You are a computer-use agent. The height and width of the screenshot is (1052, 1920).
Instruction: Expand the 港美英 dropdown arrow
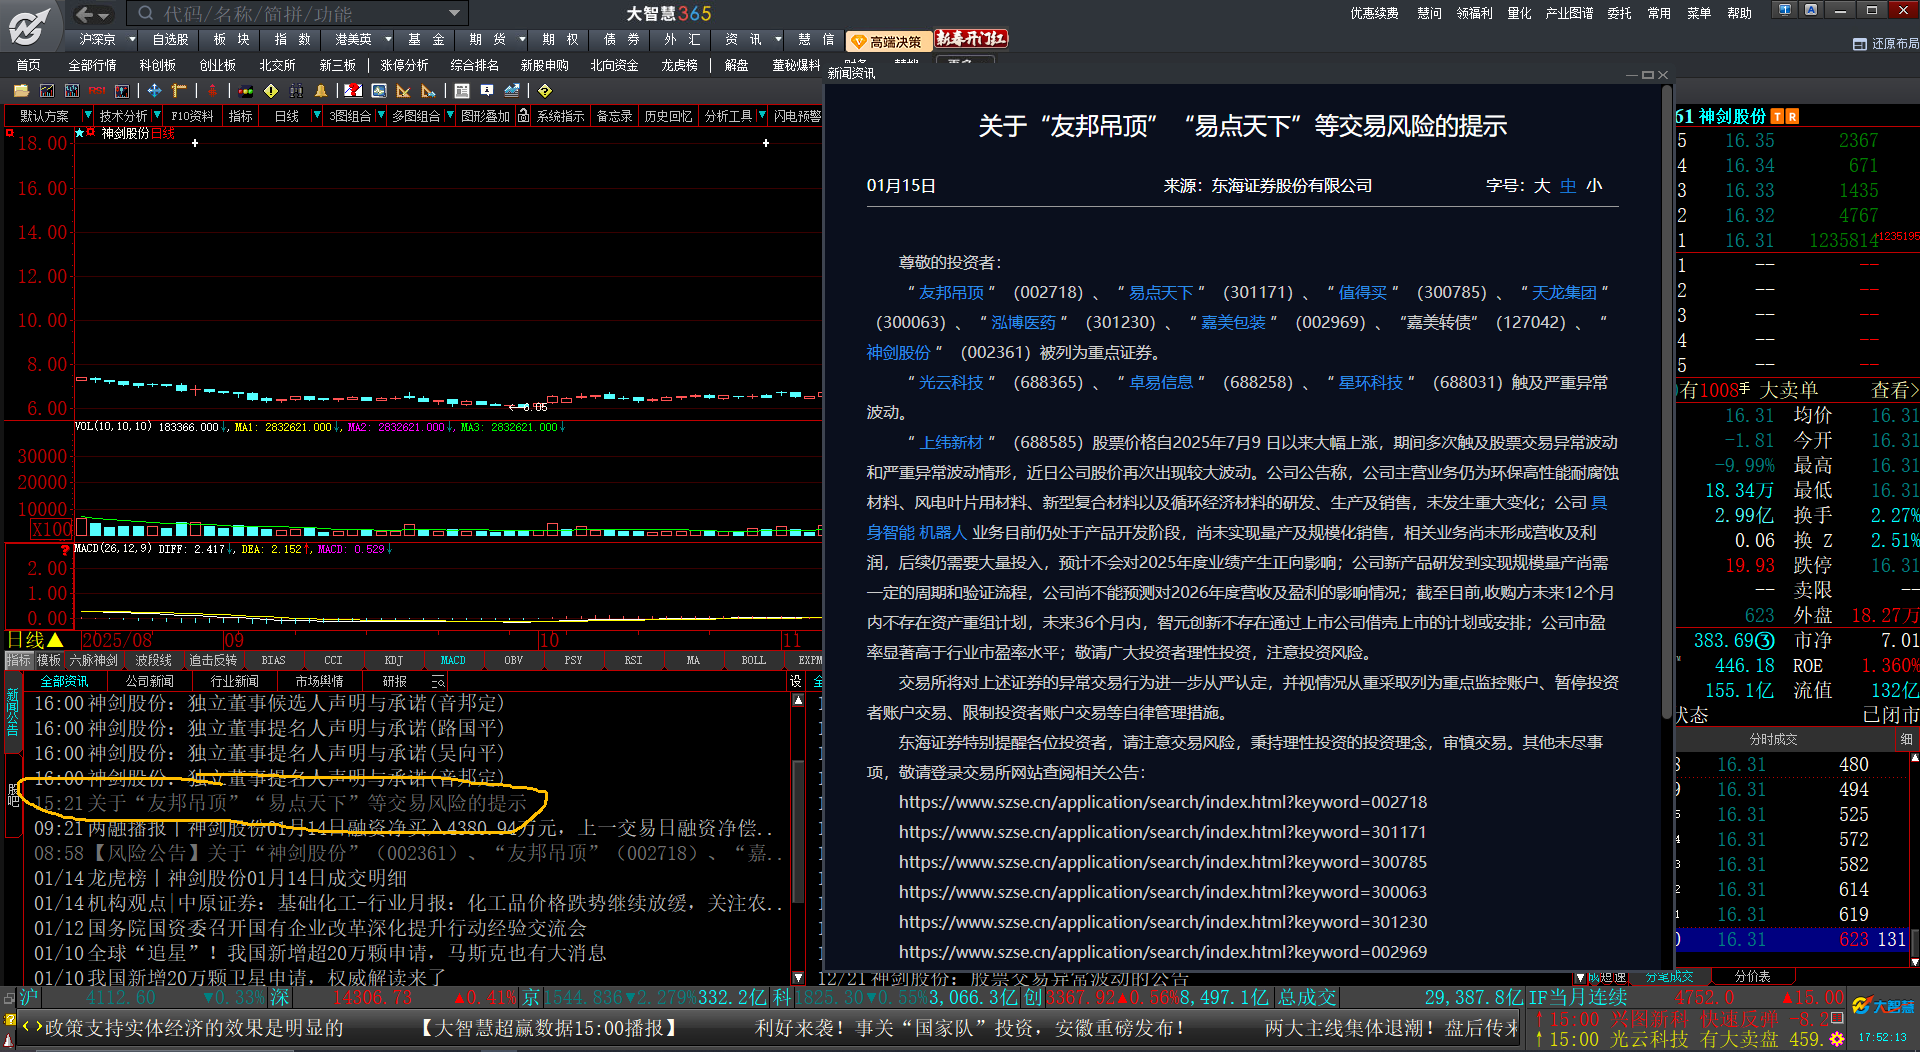[386, 40]
